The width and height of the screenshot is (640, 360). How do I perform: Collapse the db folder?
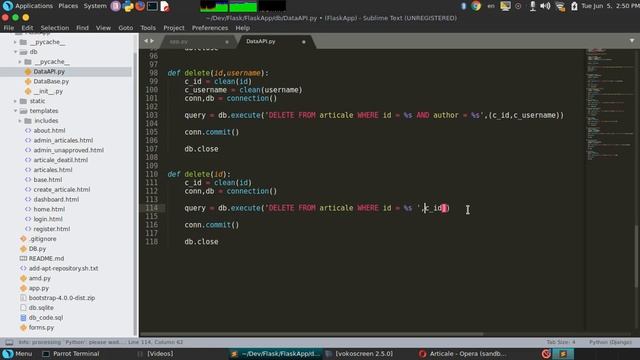point(15,52)
